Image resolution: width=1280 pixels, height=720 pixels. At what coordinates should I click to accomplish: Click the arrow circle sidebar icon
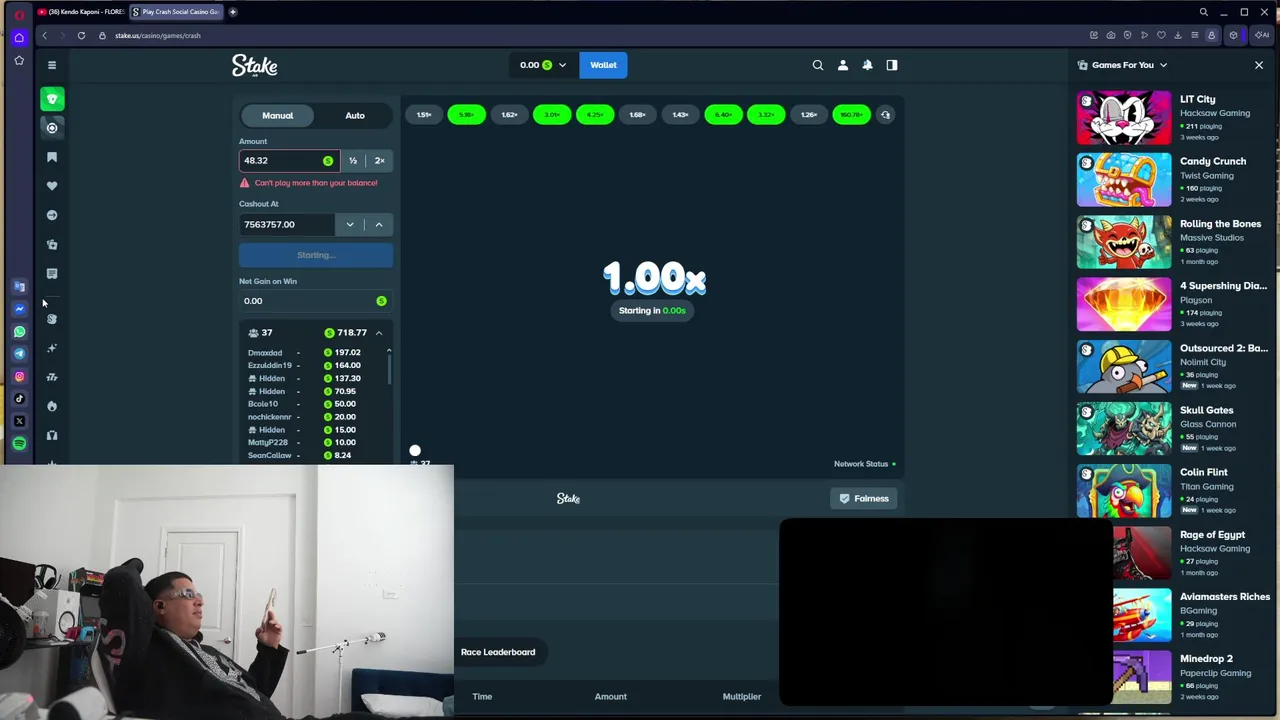pyautogui.click(x=52, y=215)
